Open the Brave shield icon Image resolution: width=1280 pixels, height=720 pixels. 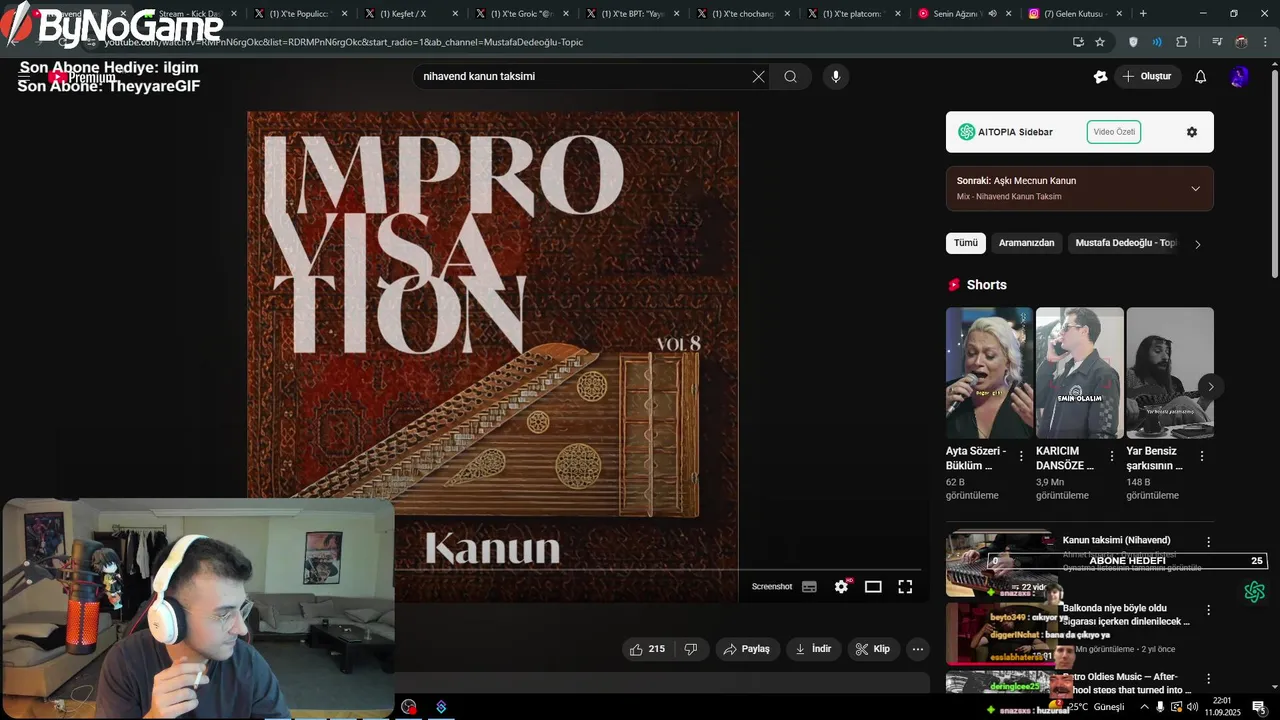(1133, 42)
